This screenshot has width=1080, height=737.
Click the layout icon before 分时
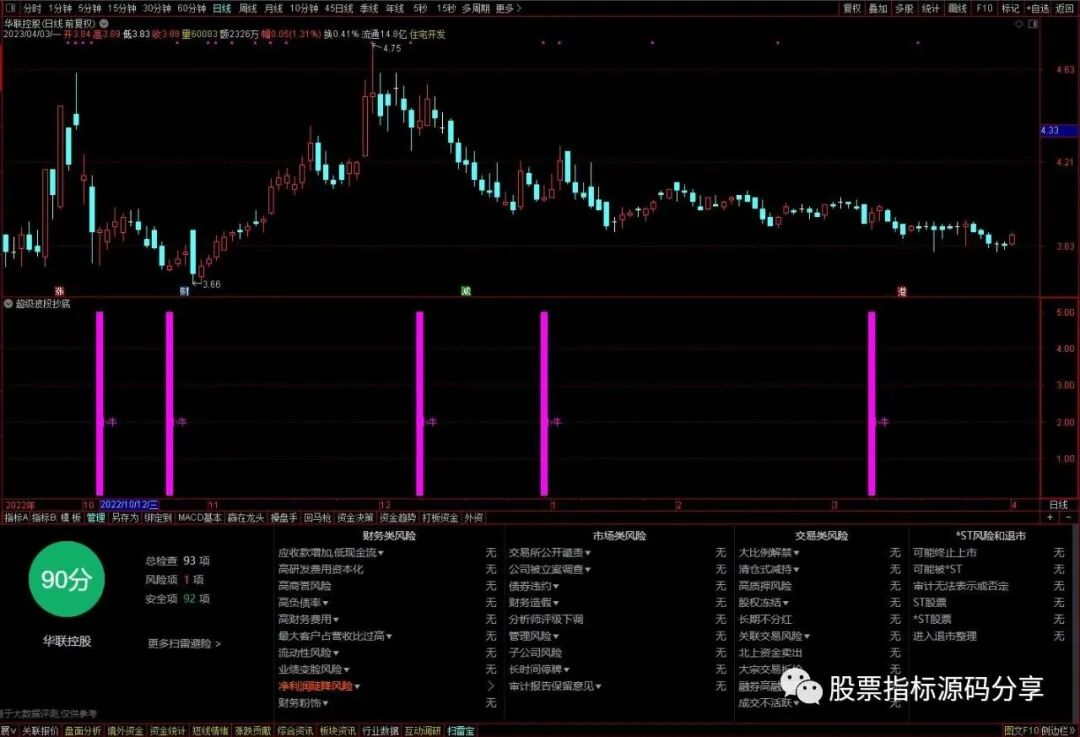pos(10,8)
